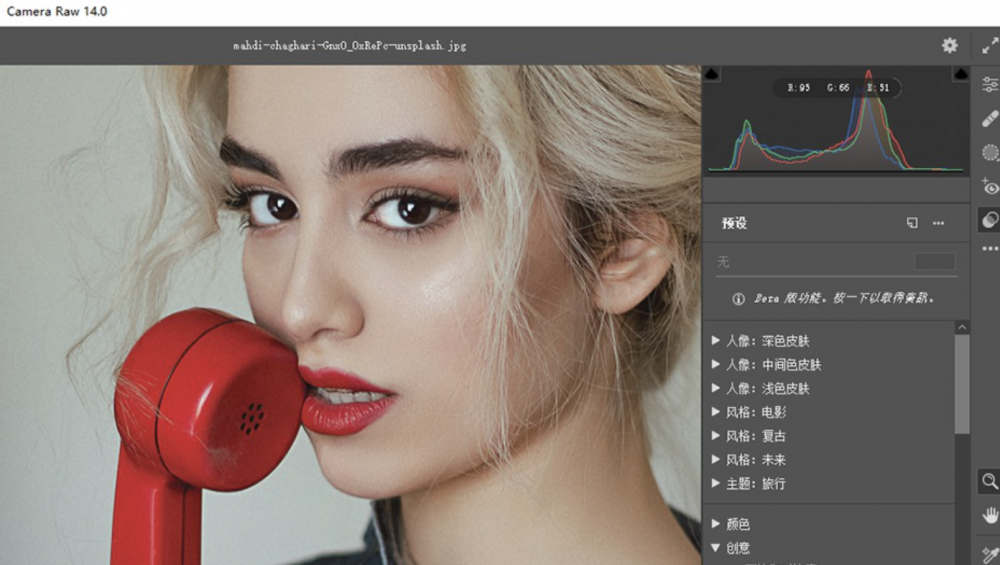Viewport: 1000px width, 565px height.
Task: Open the Presets panel icon
Action: pyautogui.click(x=990, y=220)
